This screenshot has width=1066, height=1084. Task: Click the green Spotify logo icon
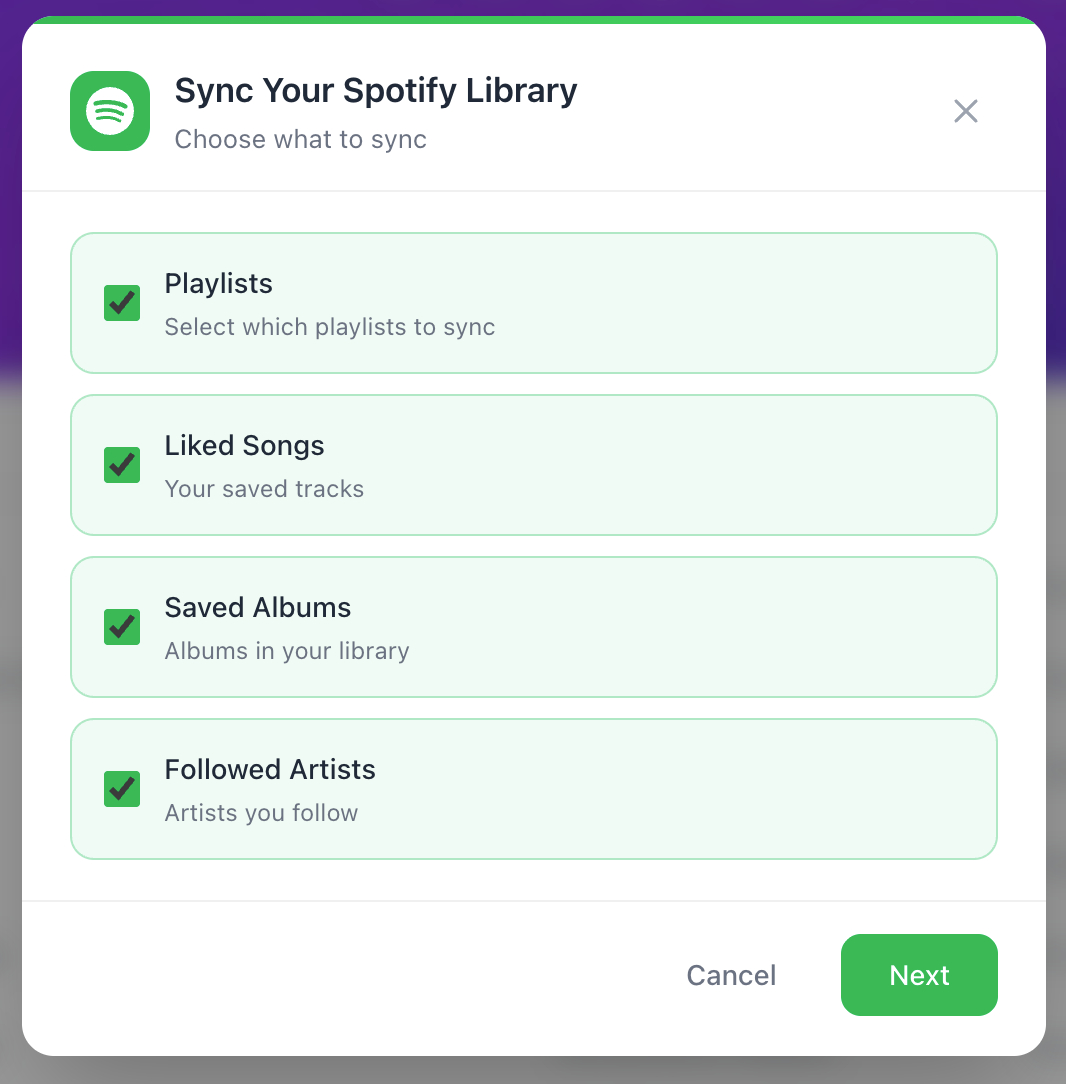pos(110,111)
